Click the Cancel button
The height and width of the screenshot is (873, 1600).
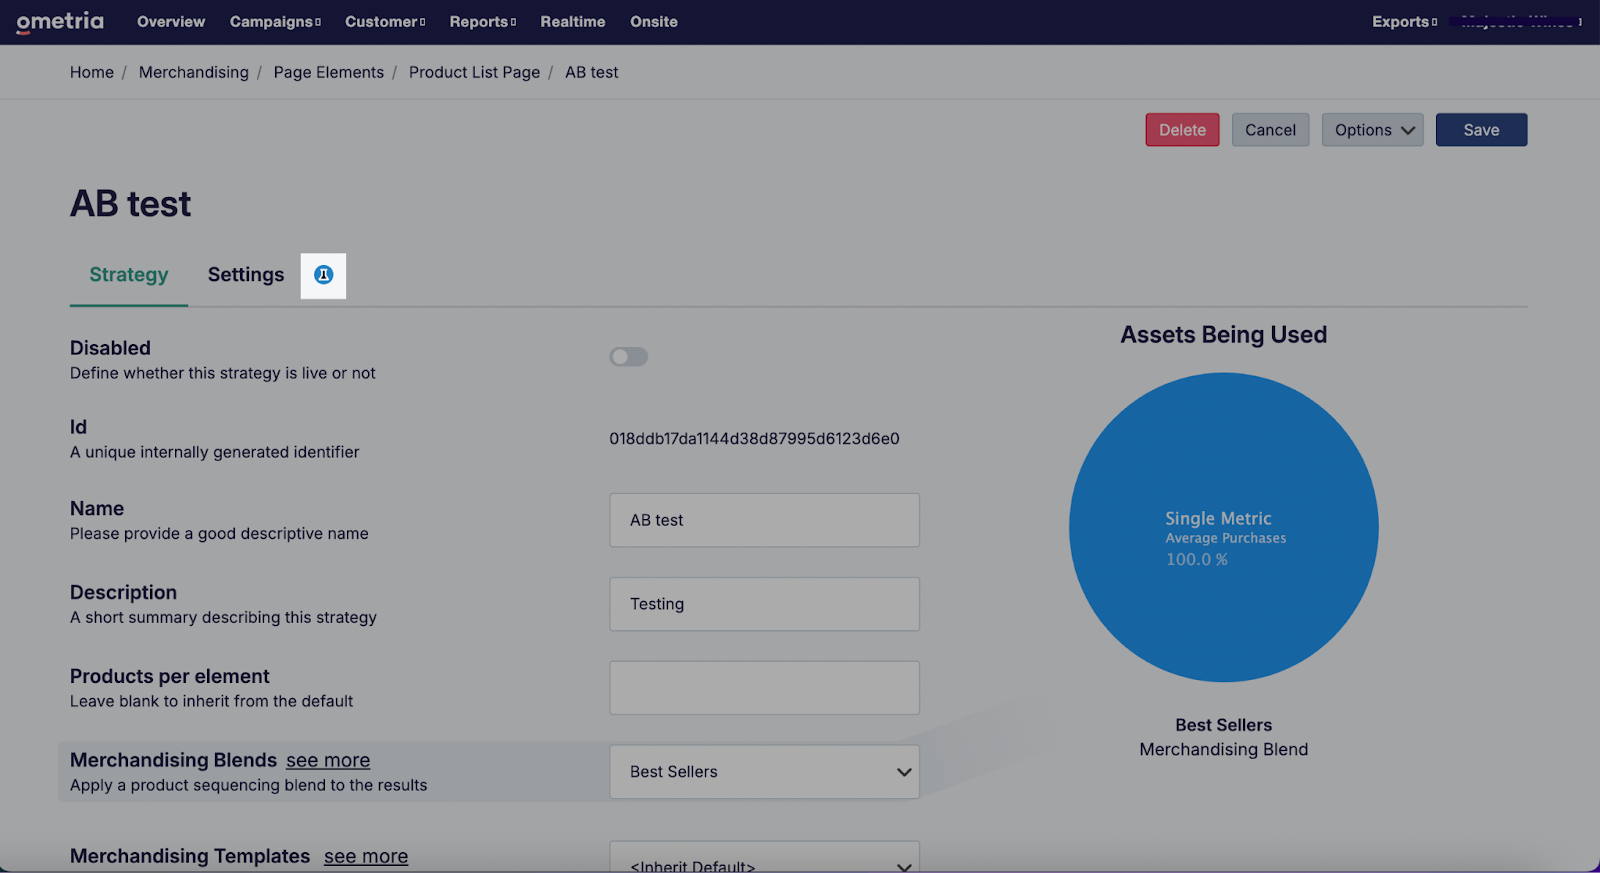point(1270,130)
